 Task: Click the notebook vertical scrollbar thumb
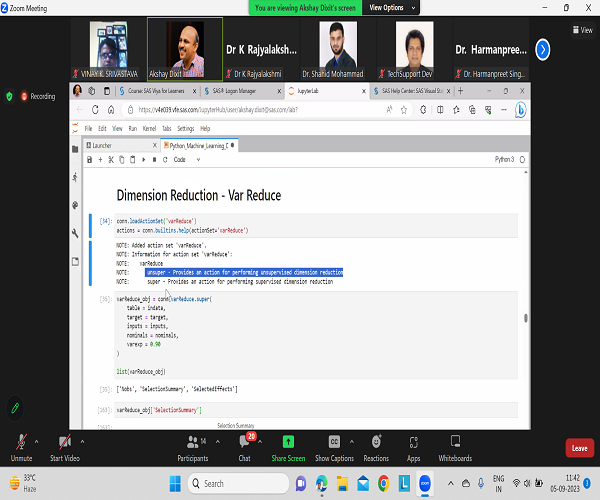(525, 318)
